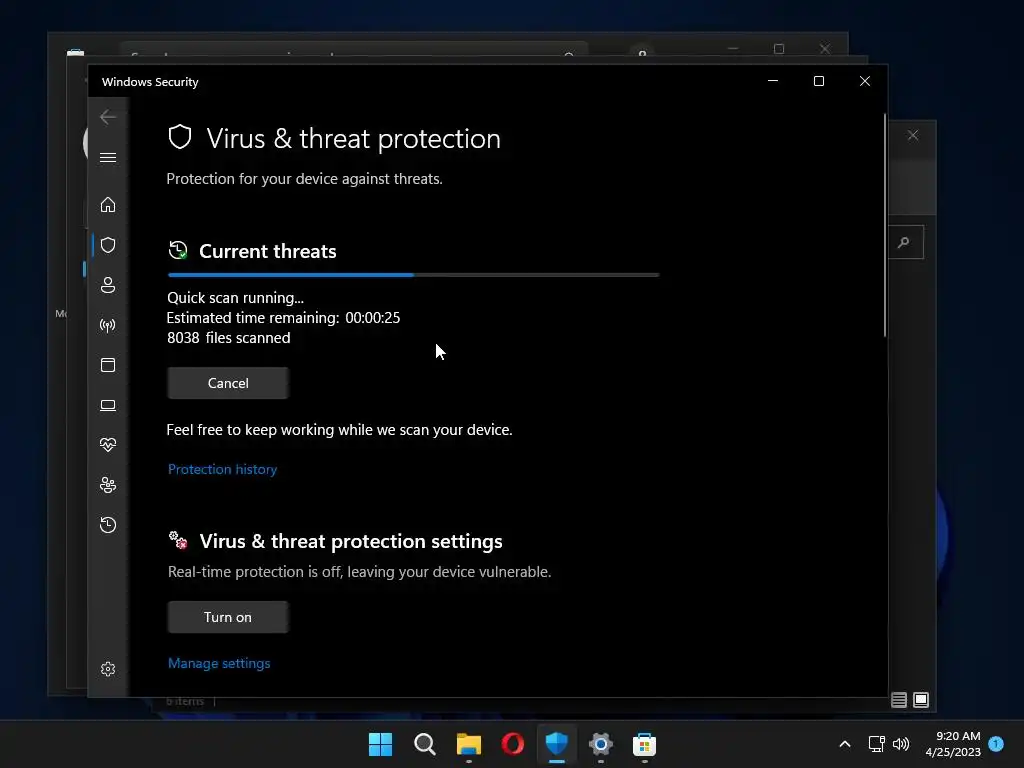Screen dimensions: 1024x768
Task: Open the network status tray icon
Action: pyautogui.click(x=876, y=744)
